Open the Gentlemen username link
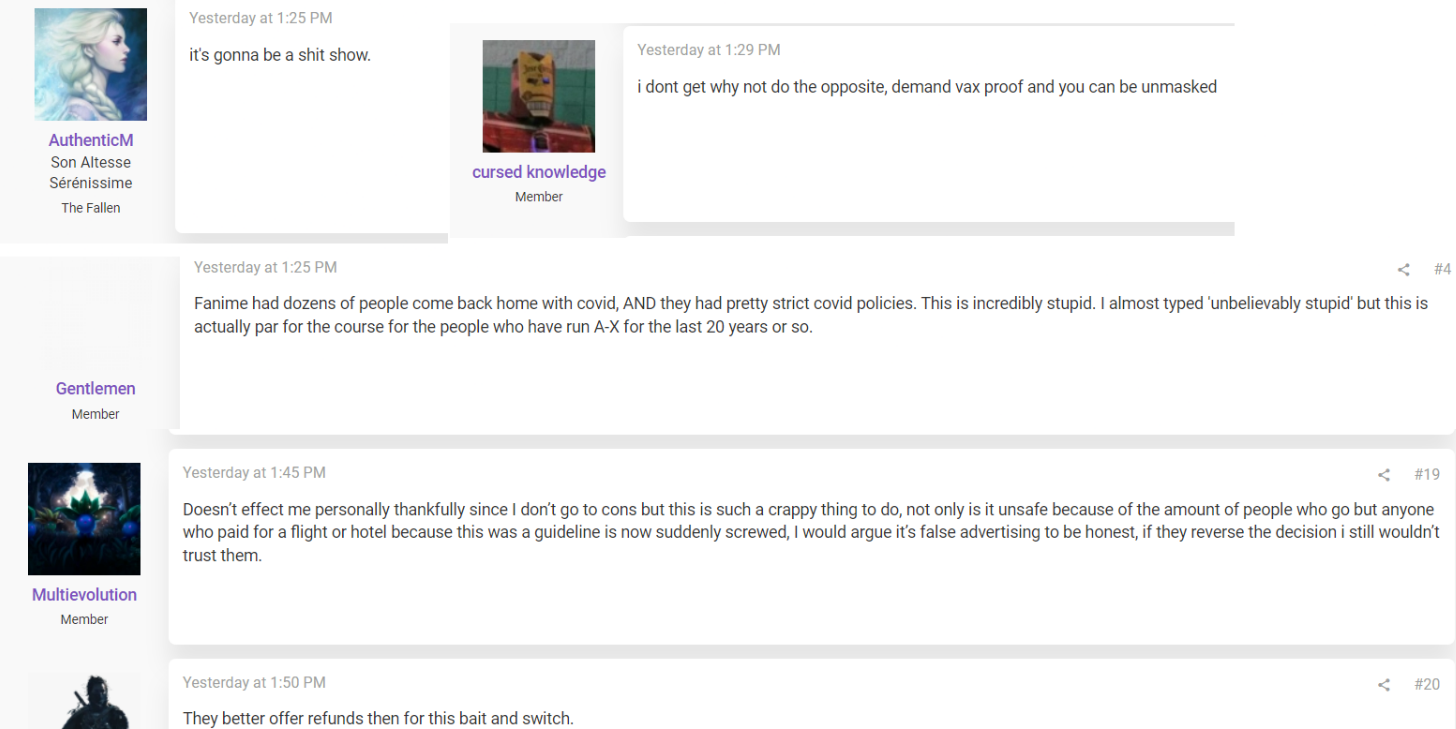 point(96,388)
